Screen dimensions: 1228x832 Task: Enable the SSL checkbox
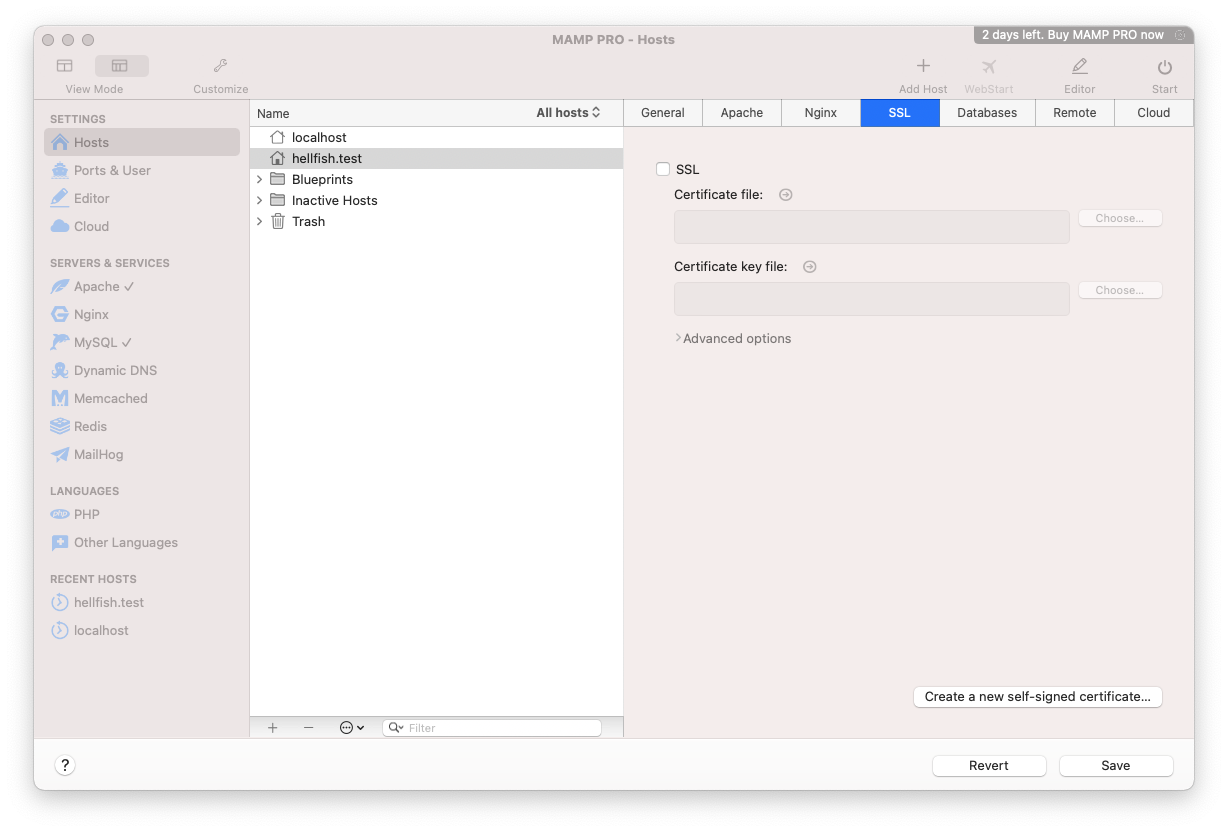(x=663, y=169)
